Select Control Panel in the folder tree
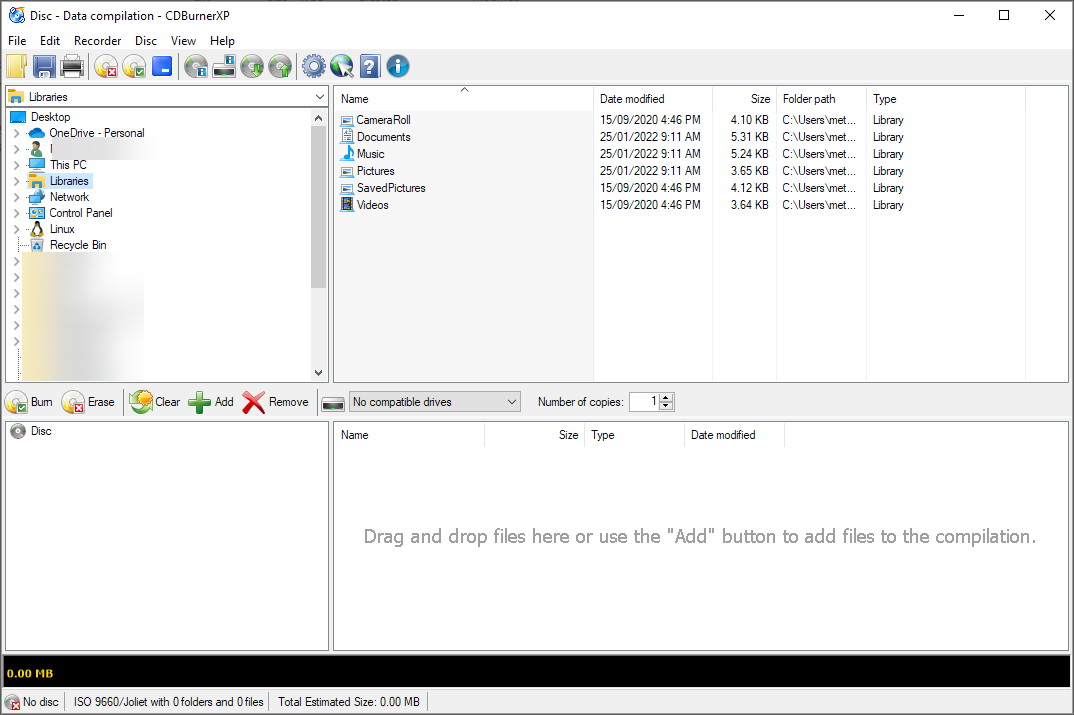 (x=81, y=213)
